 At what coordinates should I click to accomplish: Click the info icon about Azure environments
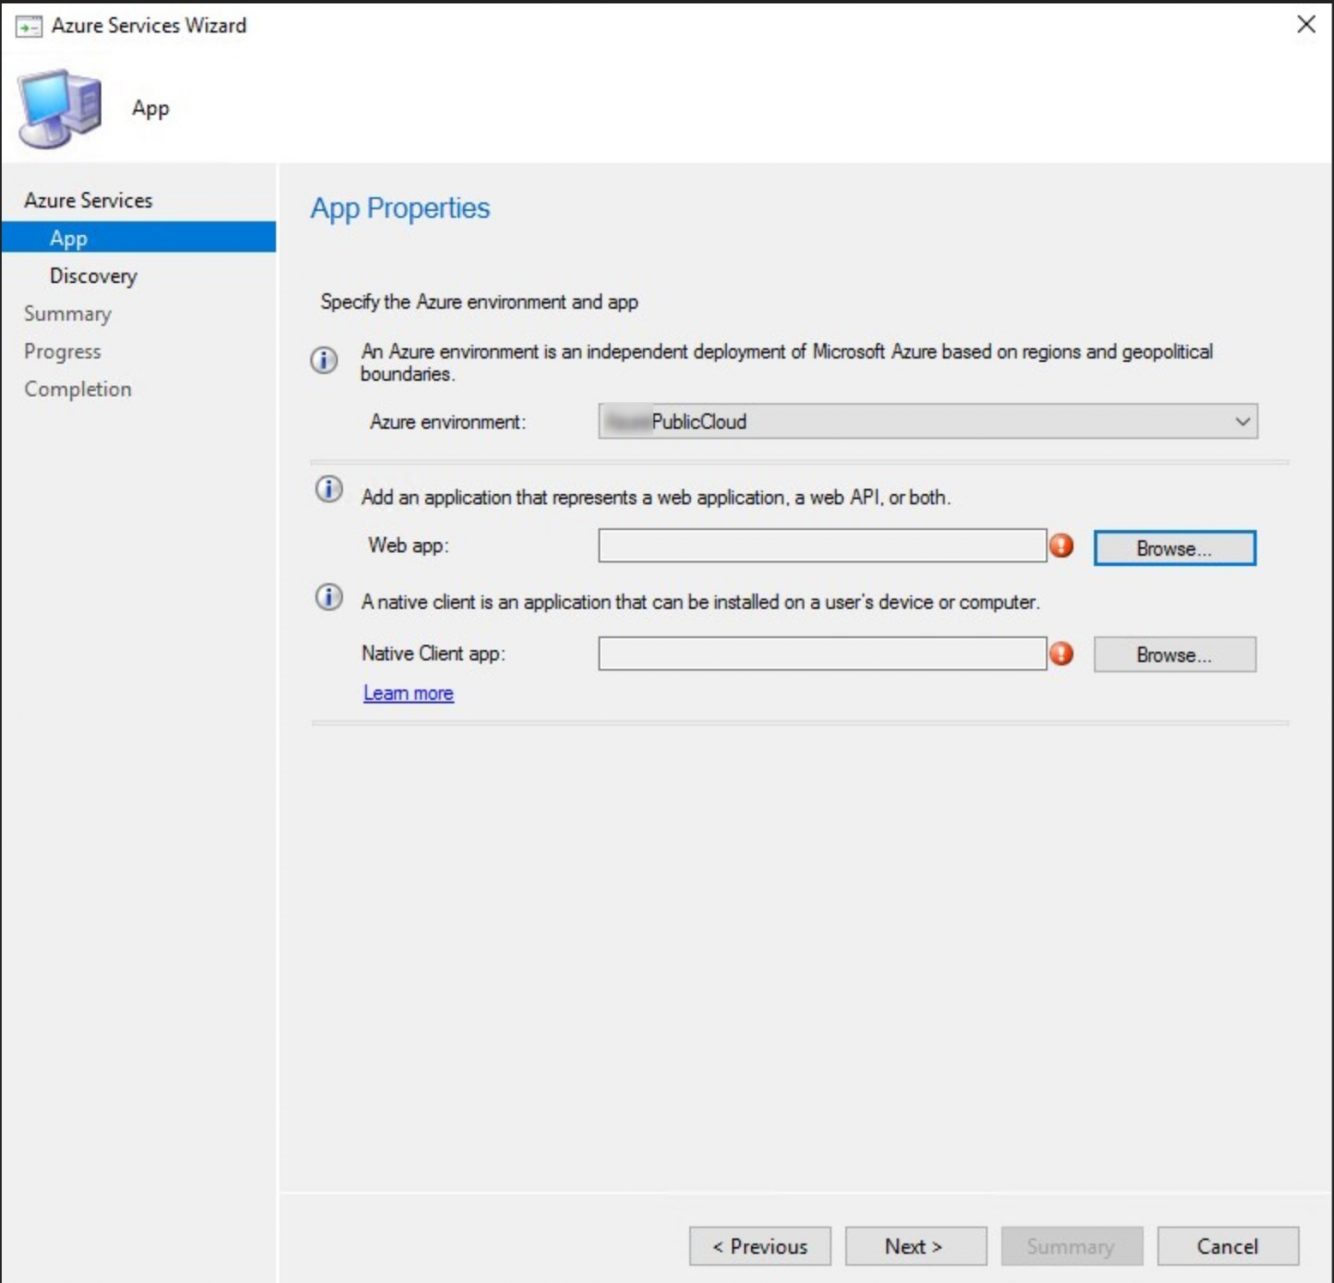coord(325,360)
